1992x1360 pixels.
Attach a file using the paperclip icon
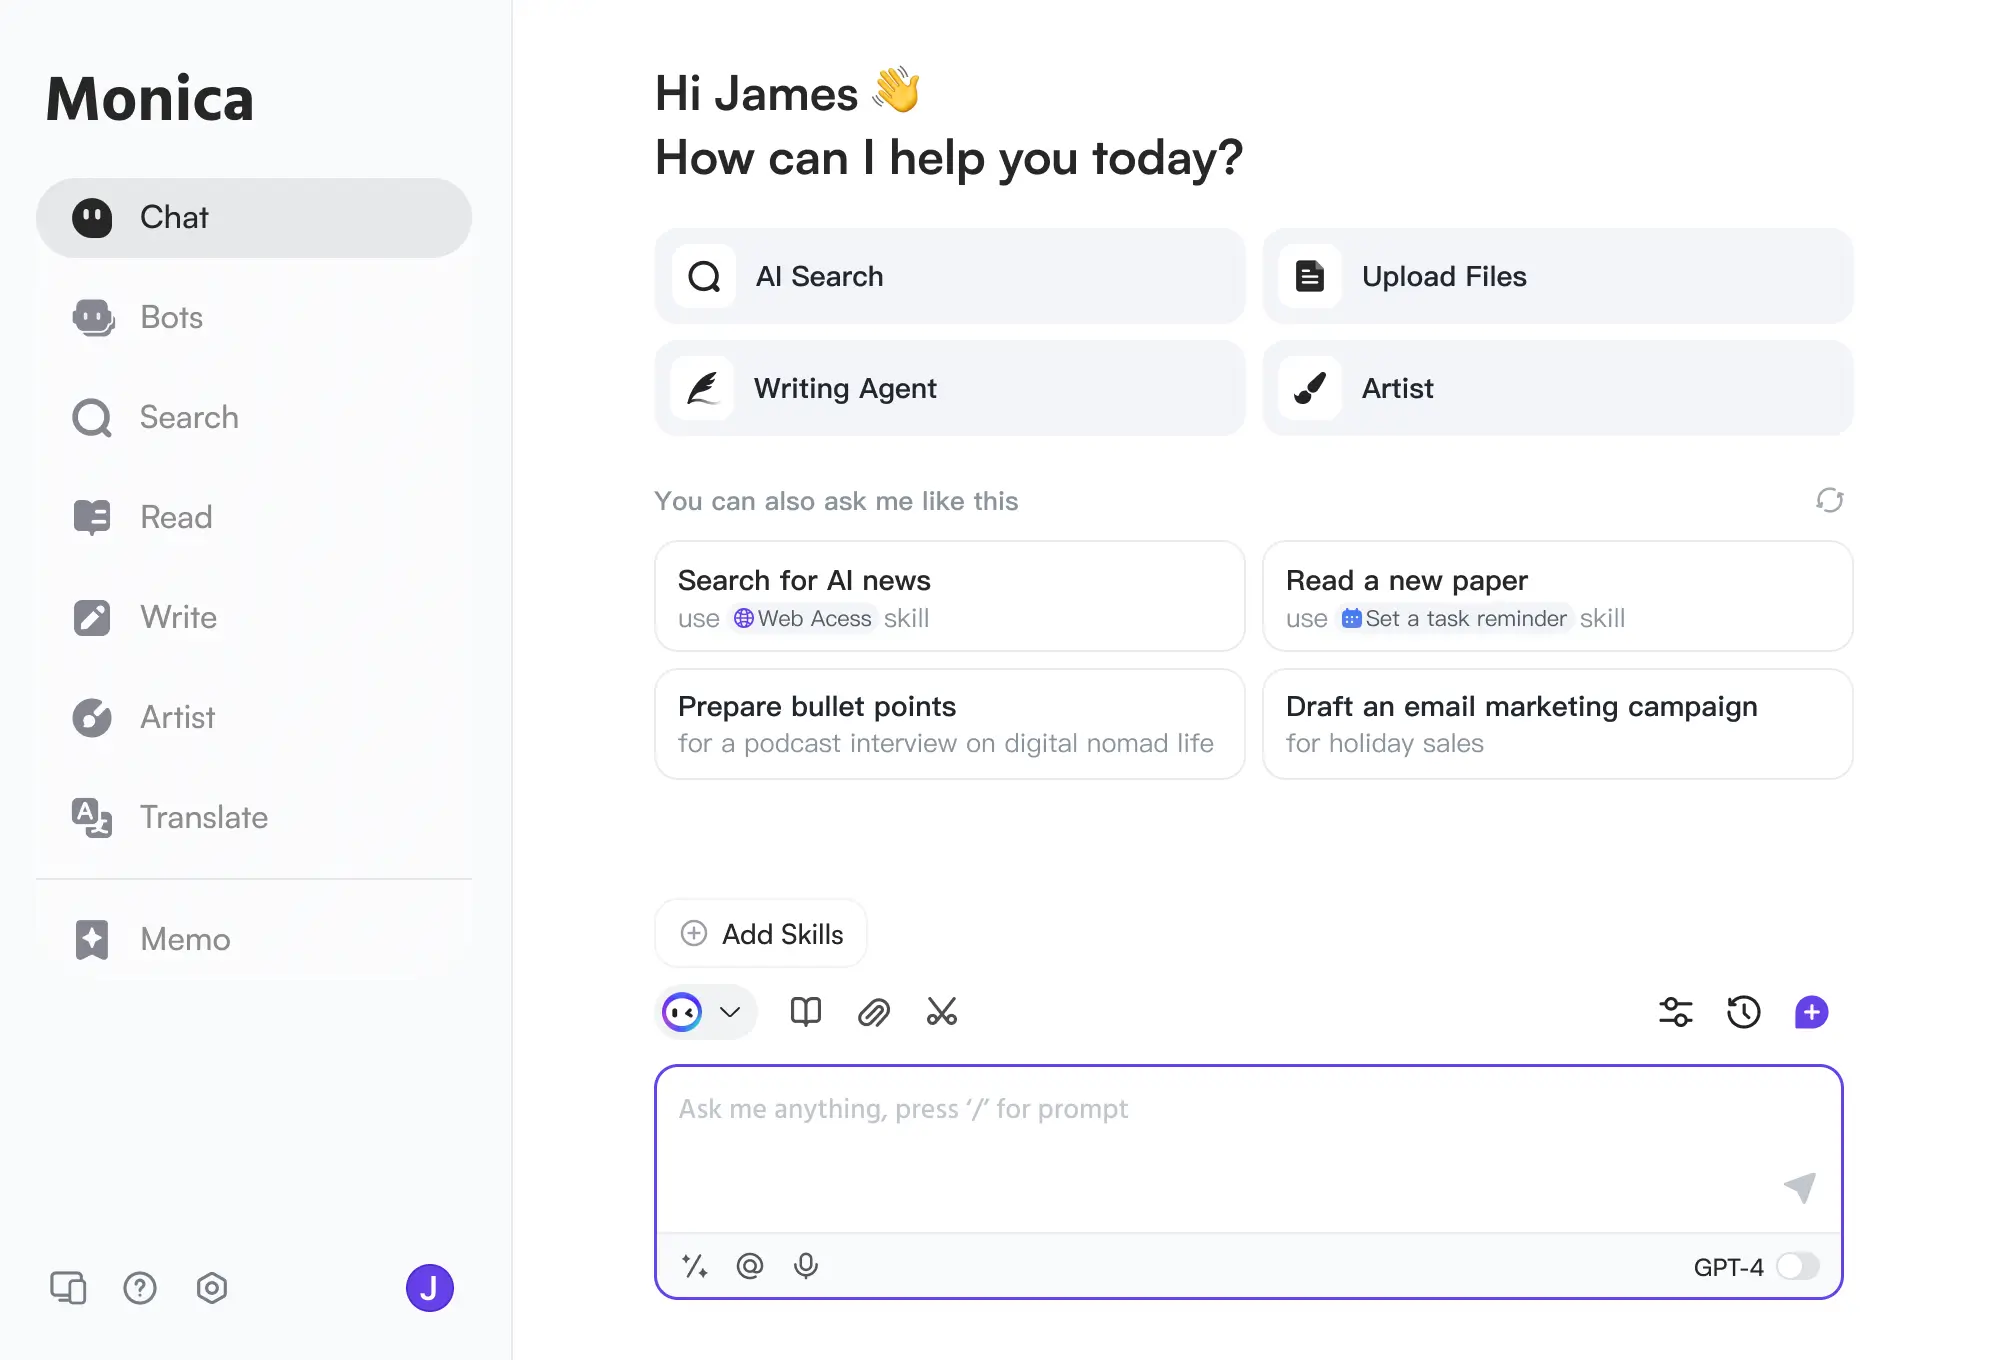[874, 1012]
